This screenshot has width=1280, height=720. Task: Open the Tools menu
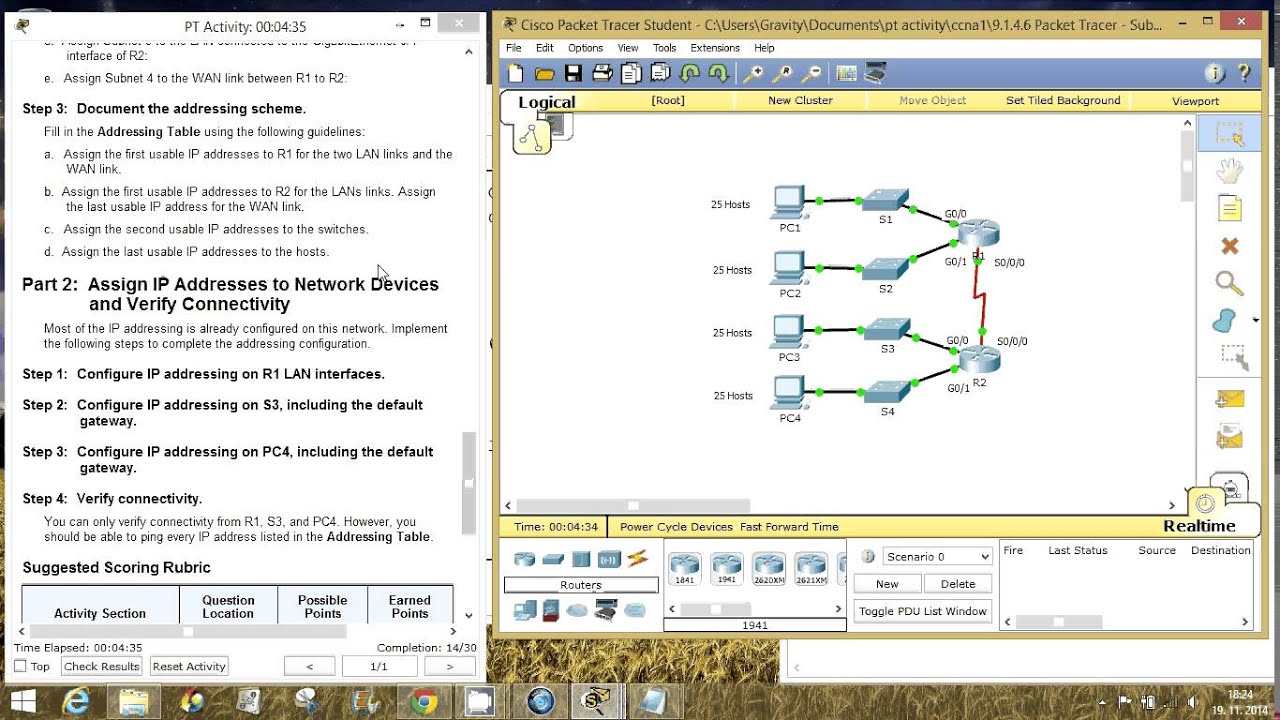[x=664, y=48]
